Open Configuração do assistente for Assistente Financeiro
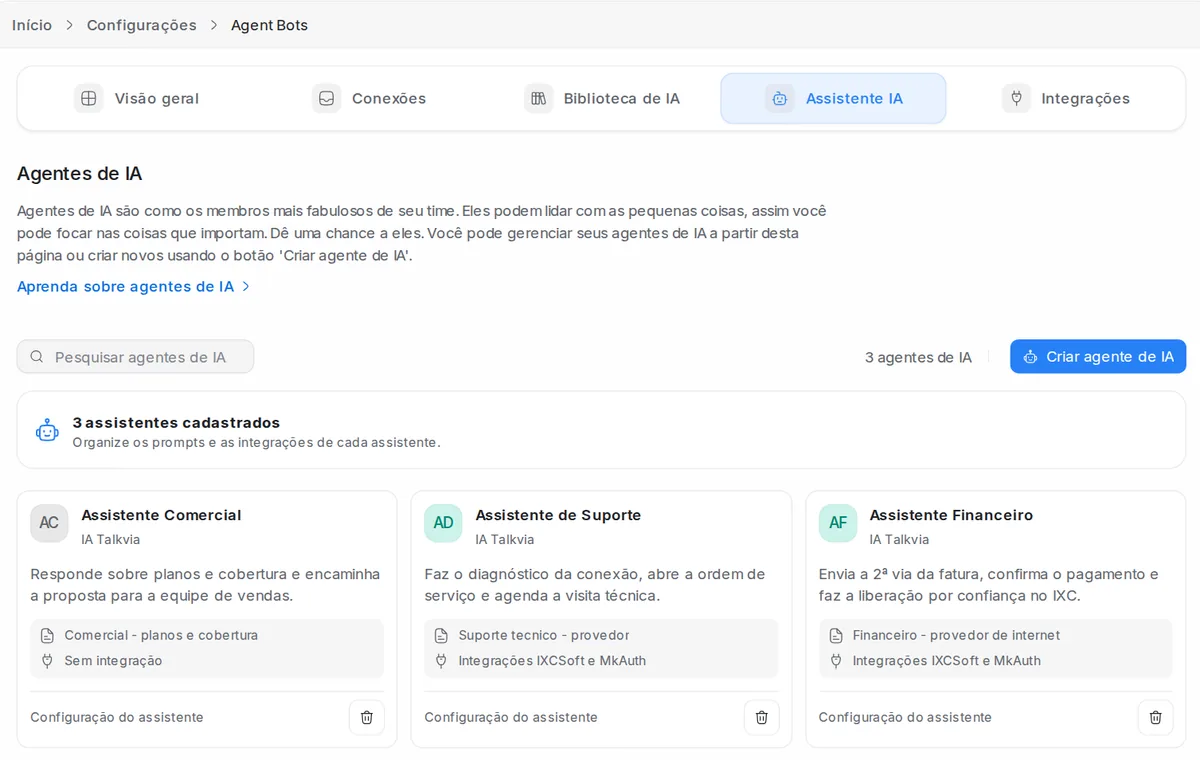Viewport: 1200px width, 760px height. click(x=905, y=717)
